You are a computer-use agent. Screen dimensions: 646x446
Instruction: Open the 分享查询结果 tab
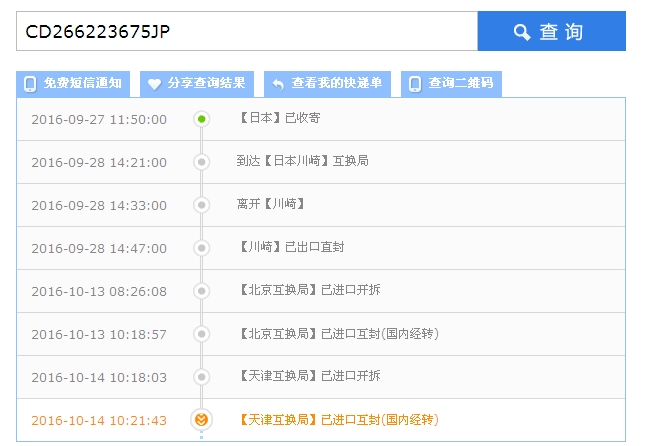tap(197, 84)
